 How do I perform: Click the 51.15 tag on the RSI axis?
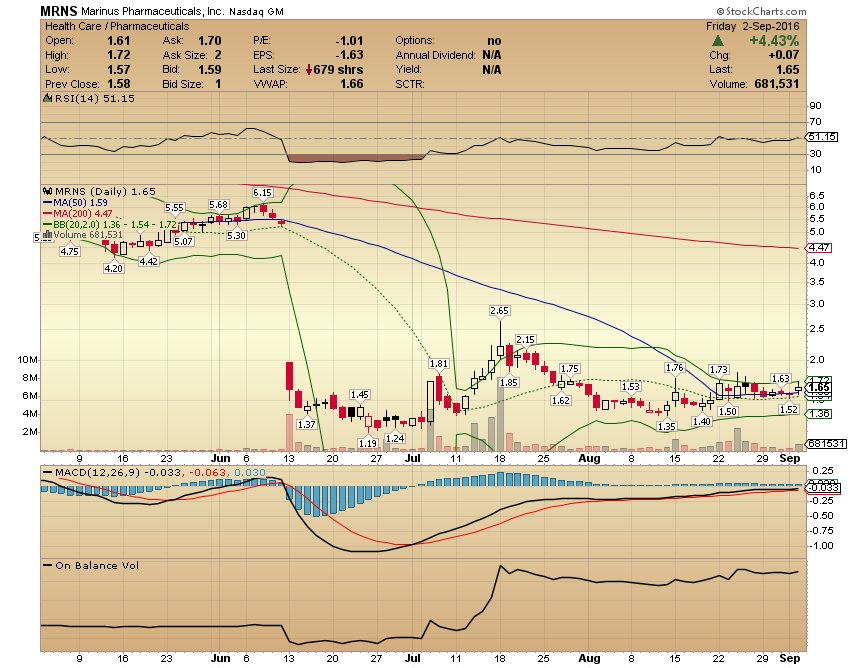[x=822, y=137]
